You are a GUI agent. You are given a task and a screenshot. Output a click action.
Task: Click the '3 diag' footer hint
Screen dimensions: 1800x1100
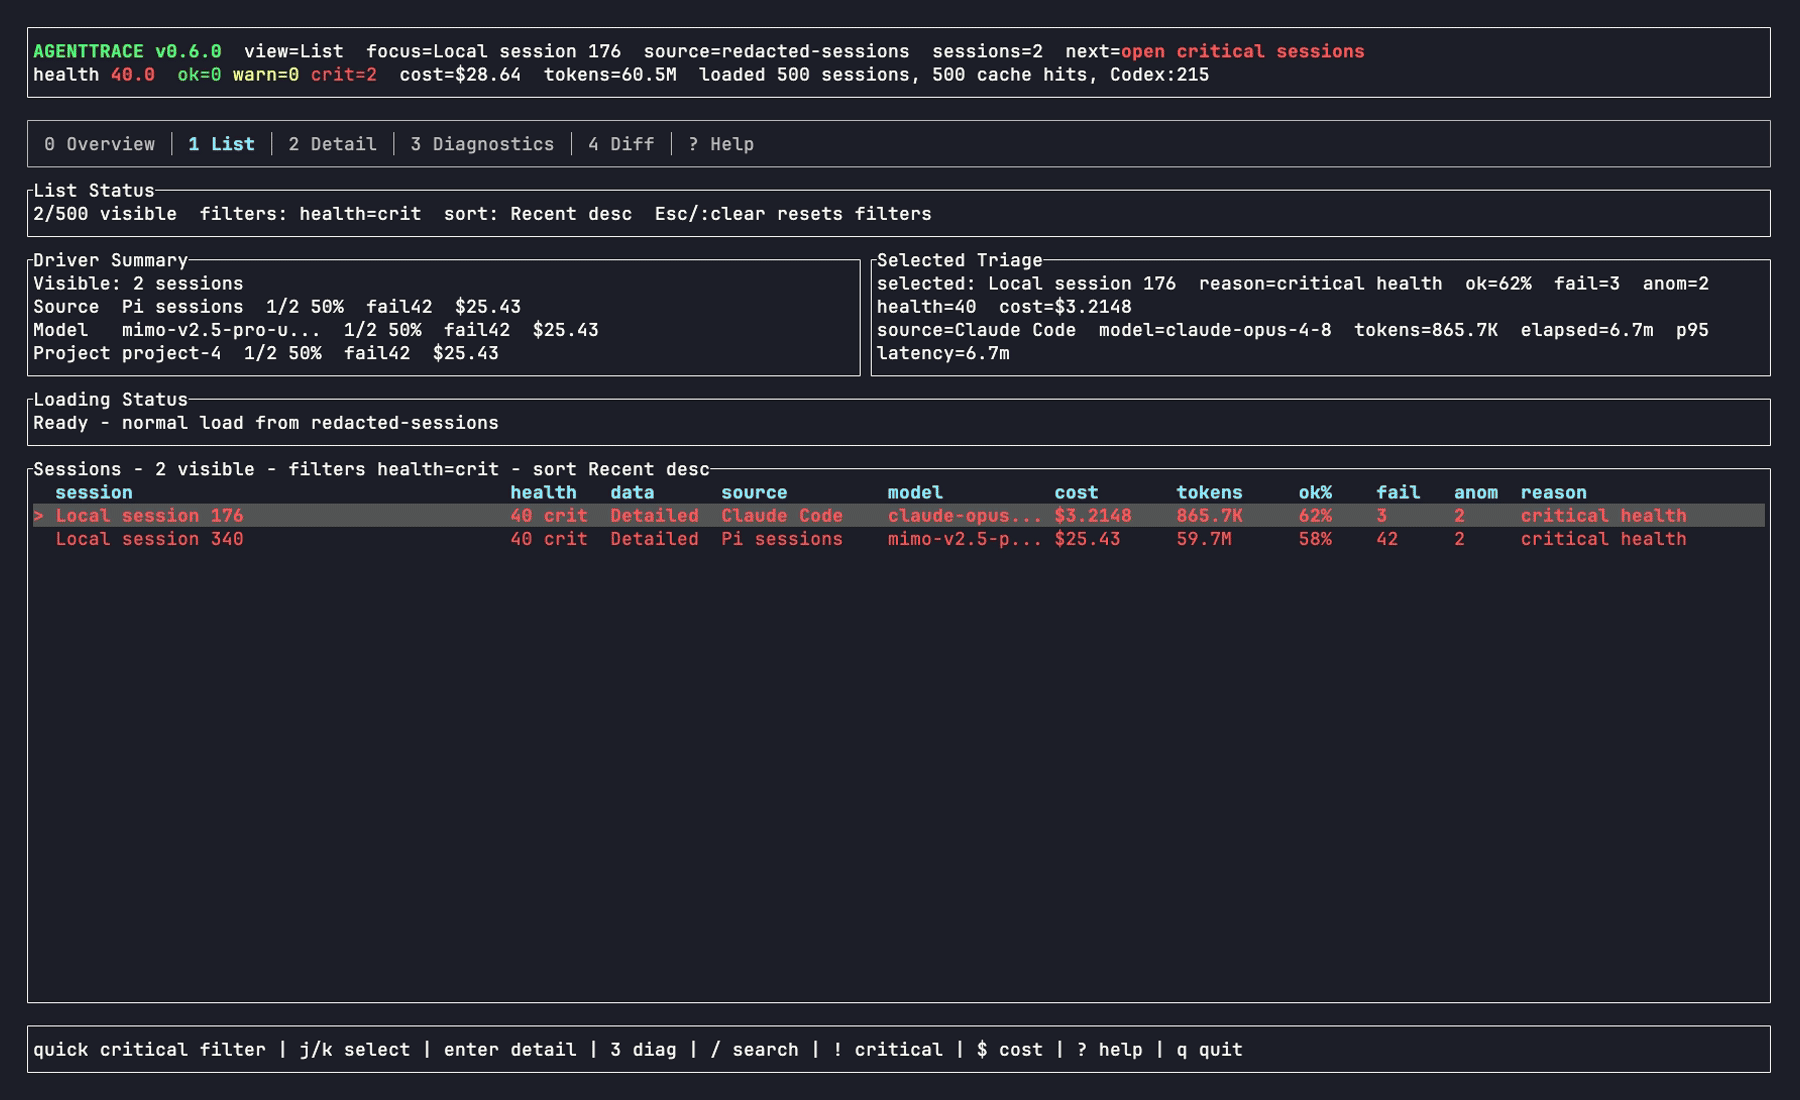point(643,1050)
